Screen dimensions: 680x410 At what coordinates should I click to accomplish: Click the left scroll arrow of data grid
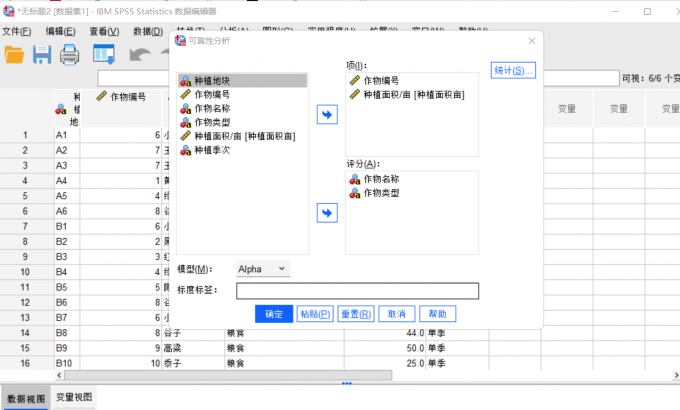59,375
